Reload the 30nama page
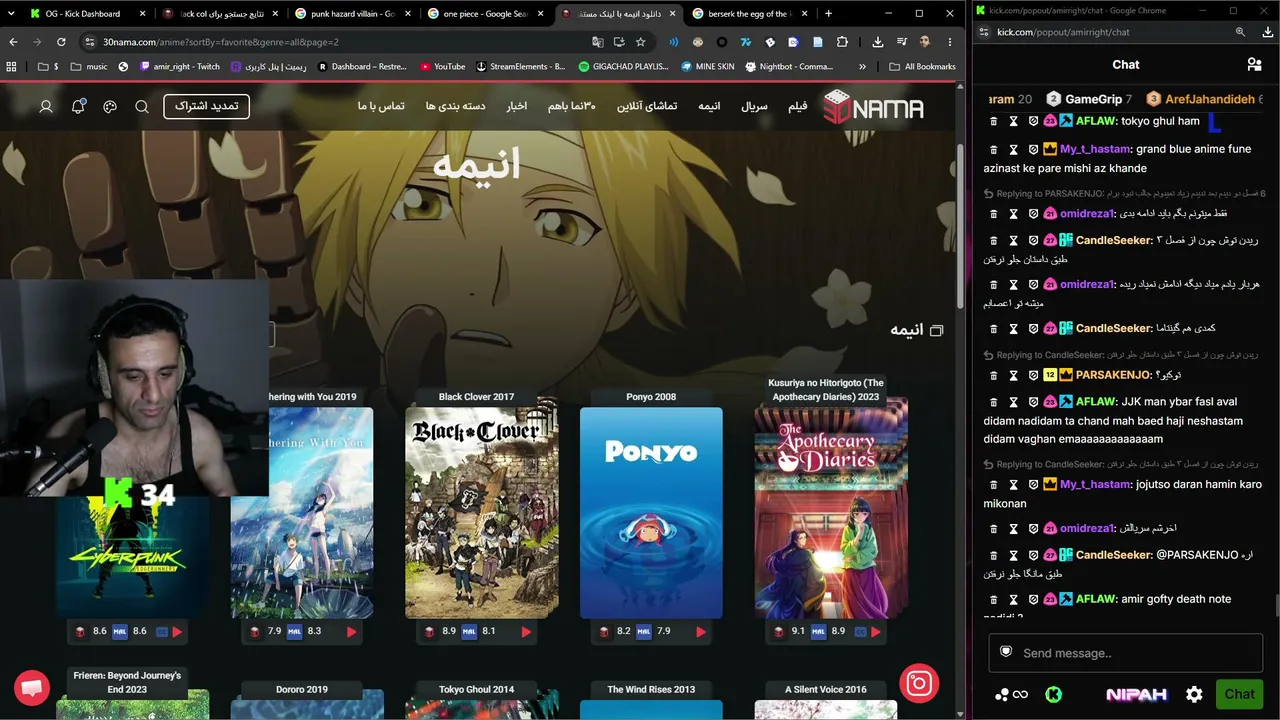This screenshot has height=720, width=1280. (x=61, y=42)
